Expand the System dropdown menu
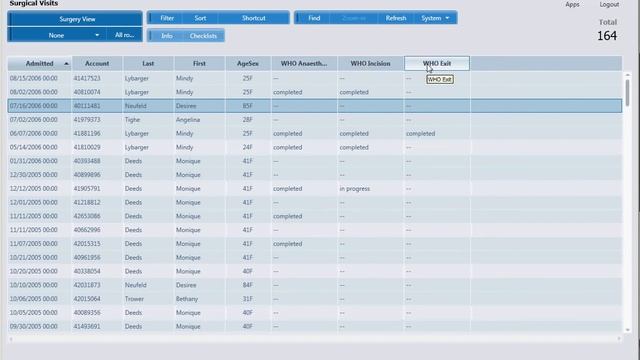The height and width of the screenshot is (360, 640). click(x=435, y=18)
